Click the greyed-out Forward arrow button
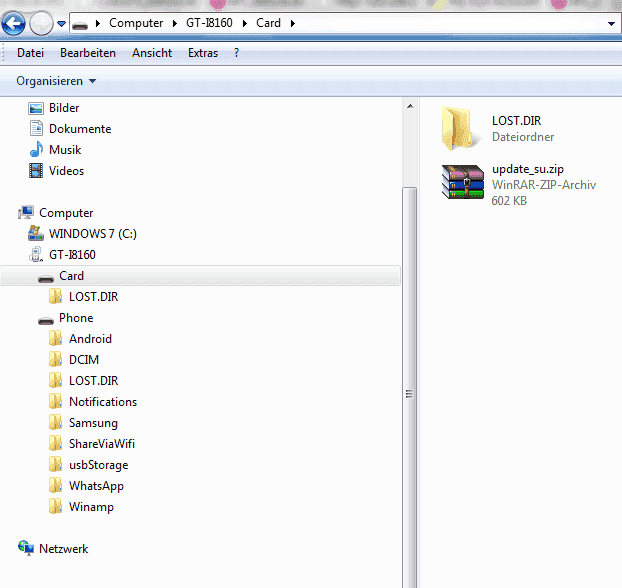The width and height of the screenshot is (622, 588). pyautogui.click(x=41, y=23)
